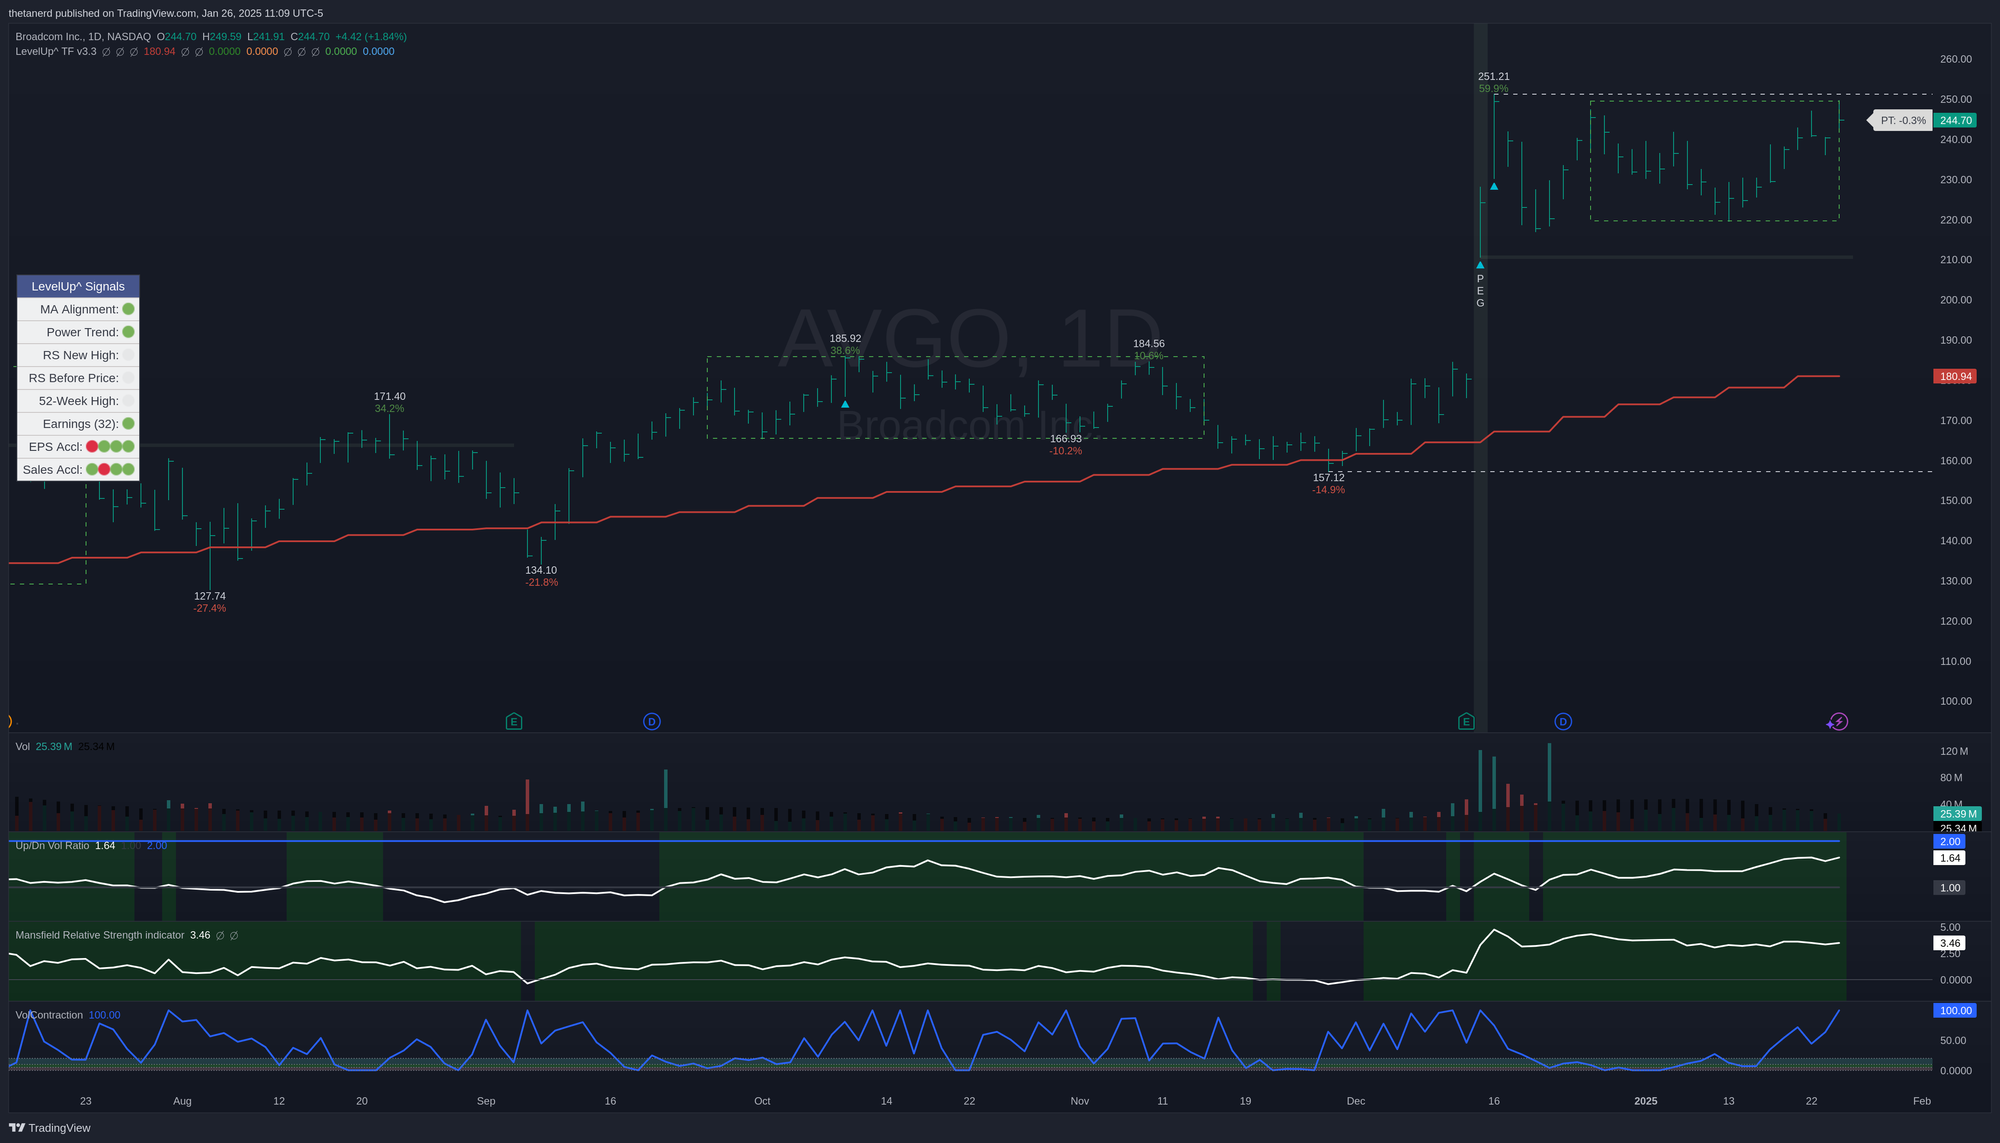This screenshot has height=1143, width=2000.
Task: Click the 166.93 low annotation
Action: 1066,439
